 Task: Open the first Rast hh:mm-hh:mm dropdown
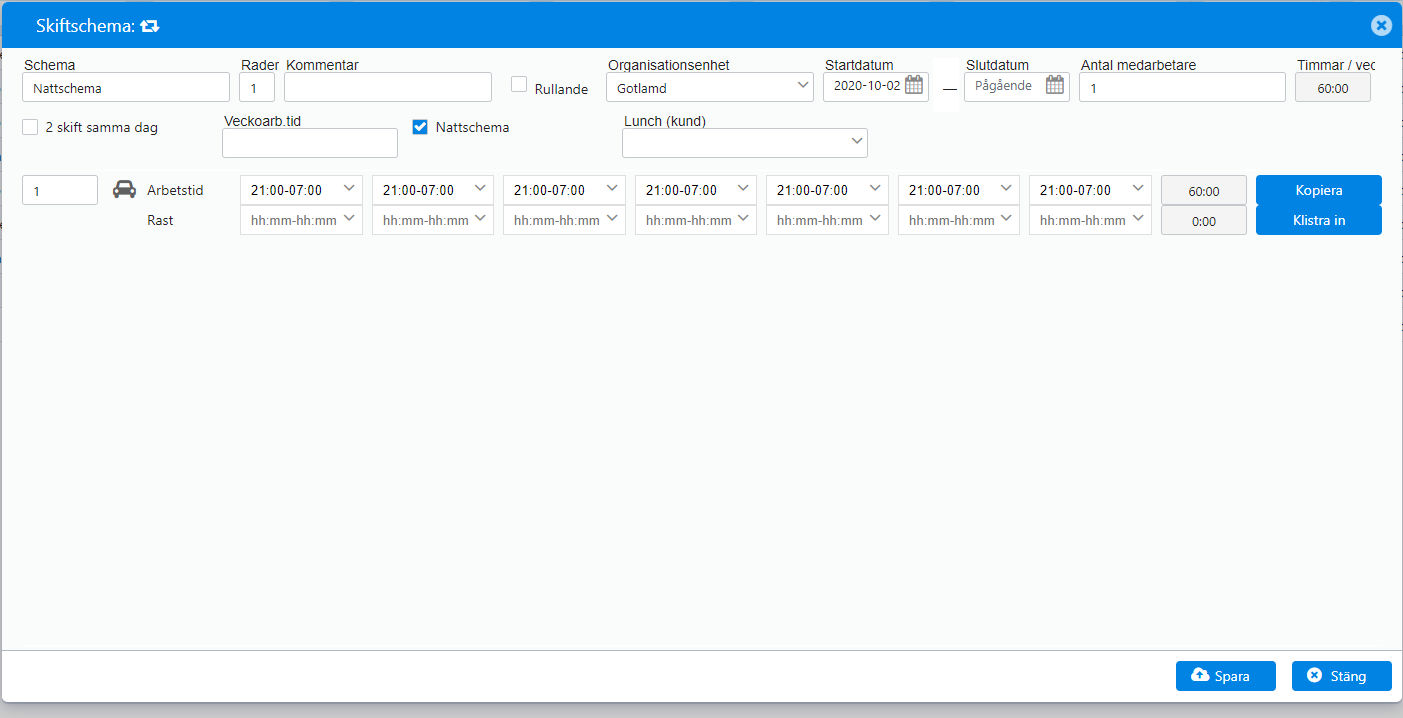tap(301, 220)
